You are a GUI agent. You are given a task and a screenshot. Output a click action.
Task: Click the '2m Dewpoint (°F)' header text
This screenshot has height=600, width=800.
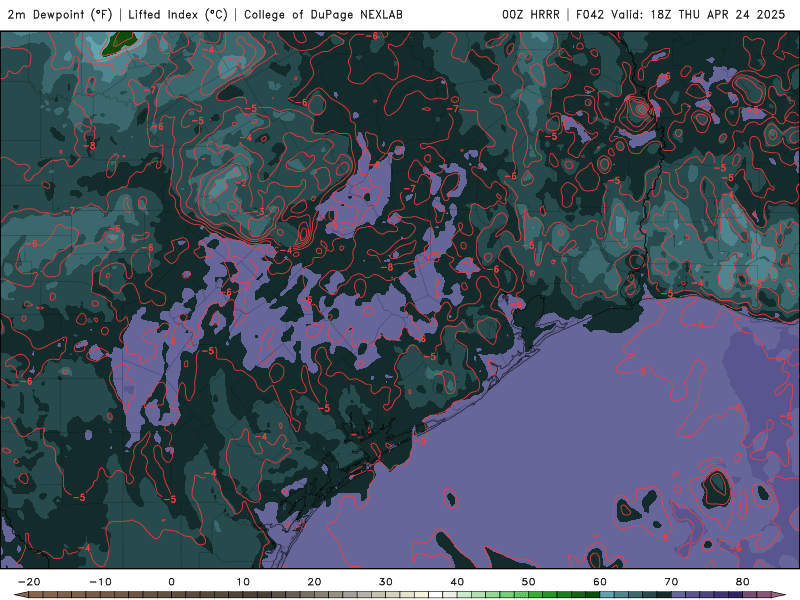(60, 15)
